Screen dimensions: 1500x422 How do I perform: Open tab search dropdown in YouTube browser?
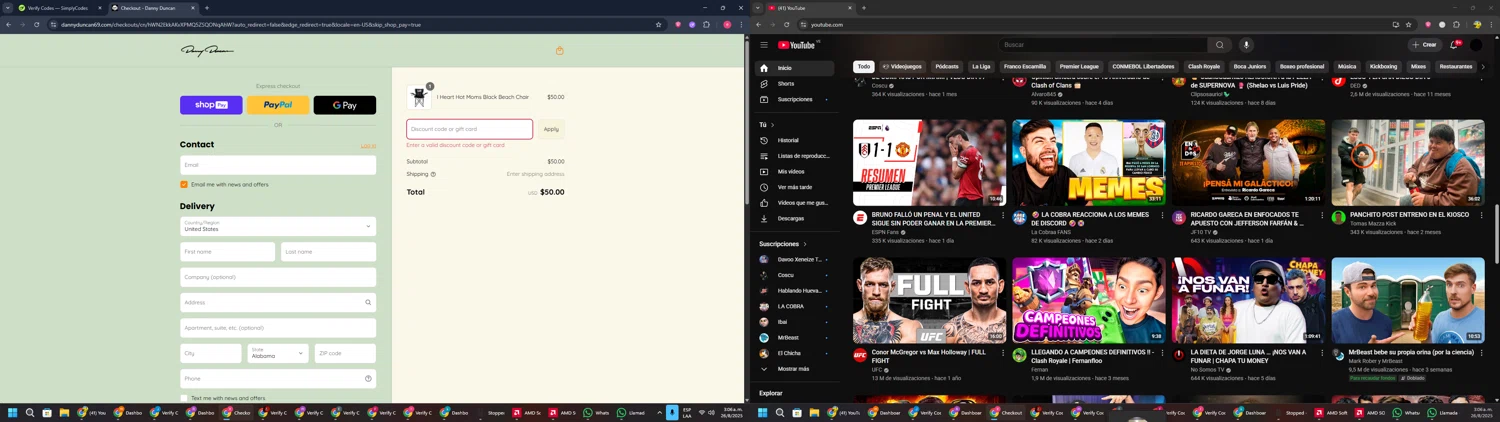click(757, 8)
